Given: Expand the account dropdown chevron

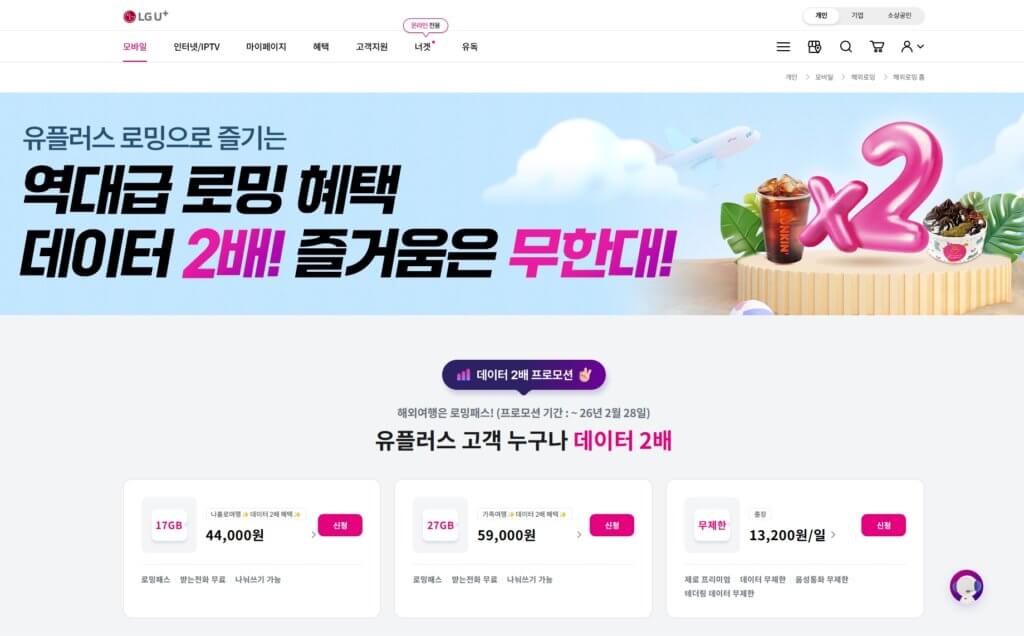Looking at the screenshot, I should click(x=921, y=46).
